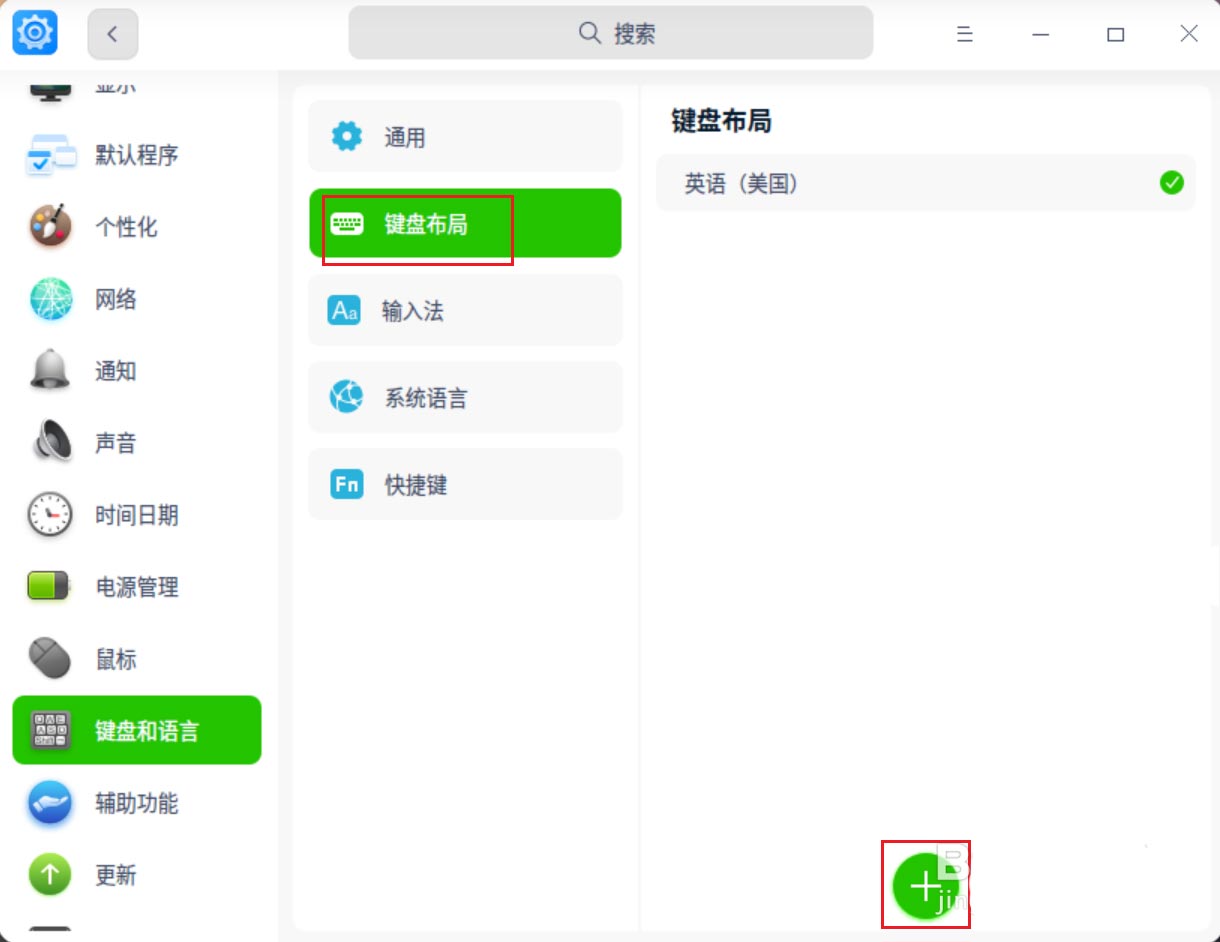Open Update (更新) settings
This screenshot has height=942, width=1220.
click(x=115, y=875)
